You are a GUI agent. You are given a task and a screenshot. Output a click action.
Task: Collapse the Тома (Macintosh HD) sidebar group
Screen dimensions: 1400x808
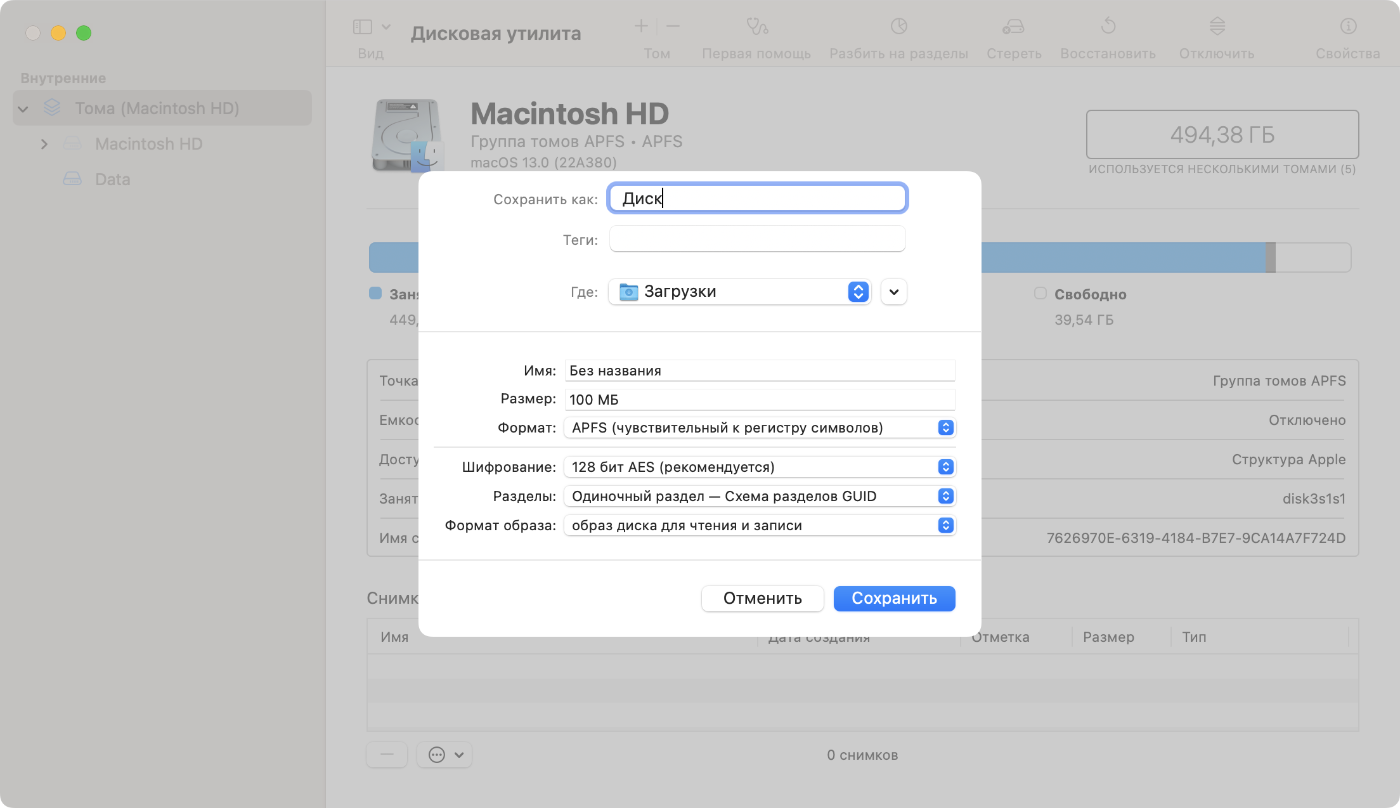point(23,109)
